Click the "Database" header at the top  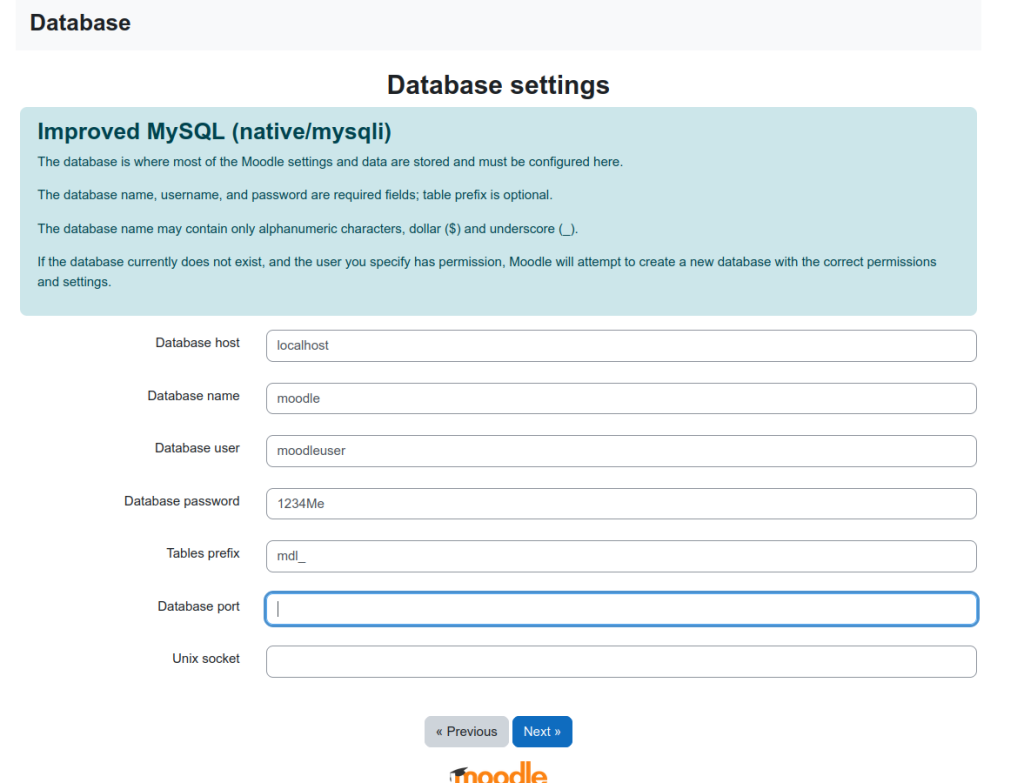pyautogui.click(x=80, y=22)
